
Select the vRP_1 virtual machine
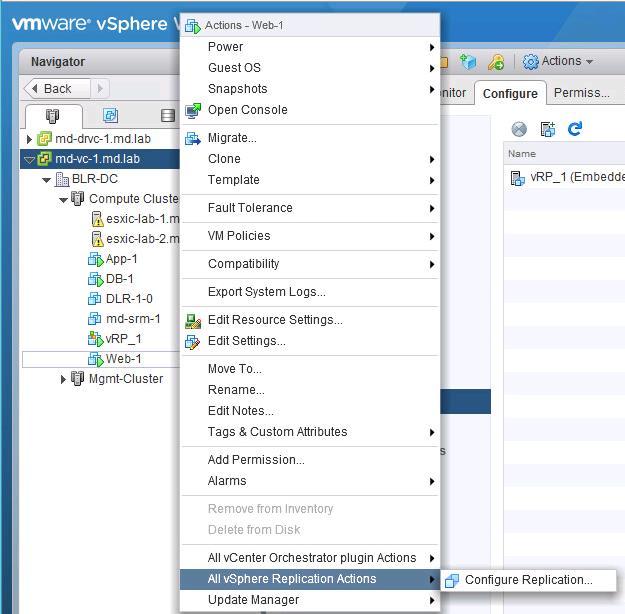click(x=124, y=339)
